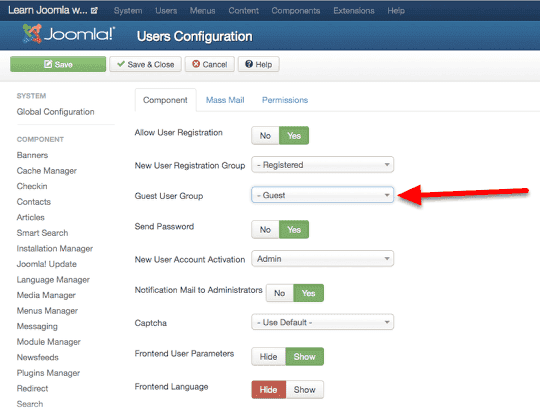Open the Menus menu

pyautogui.click(x=202, y=11)
